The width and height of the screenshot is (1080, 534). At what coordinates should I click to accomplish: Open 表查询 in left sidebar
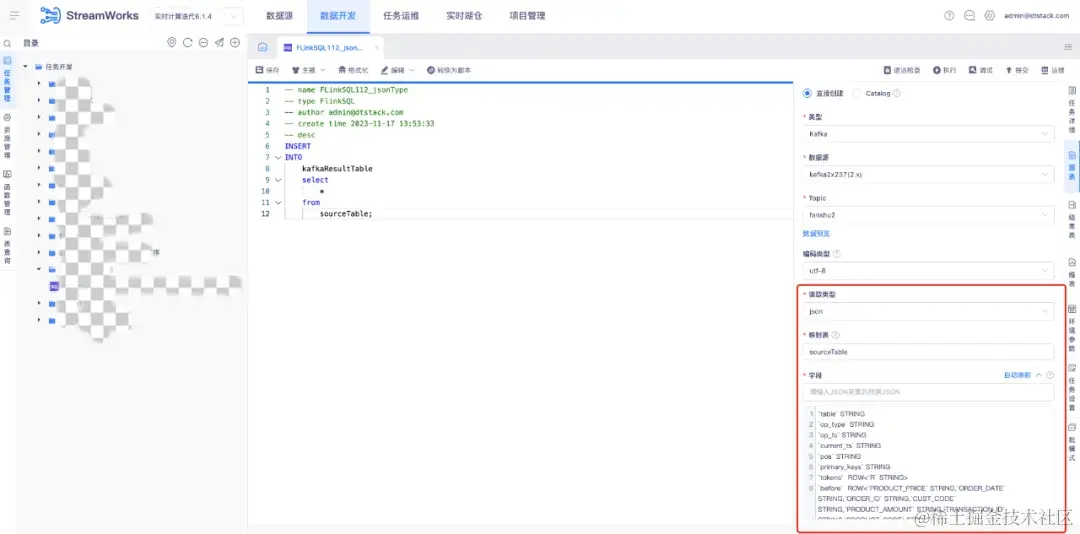(8, 246)
